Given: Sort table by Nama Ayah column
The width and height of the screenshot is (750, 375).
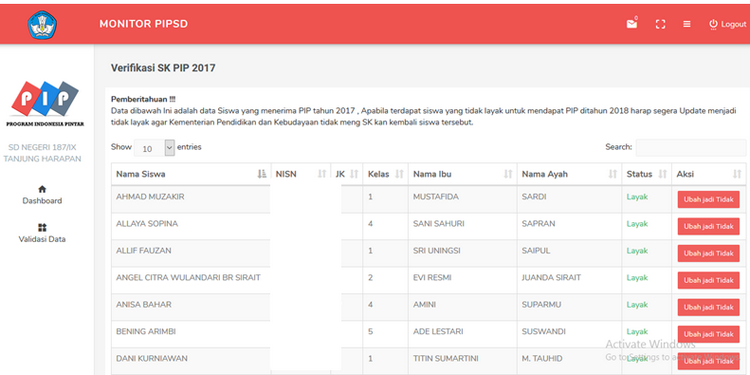Looking at the screenshot, I should 569,174.
